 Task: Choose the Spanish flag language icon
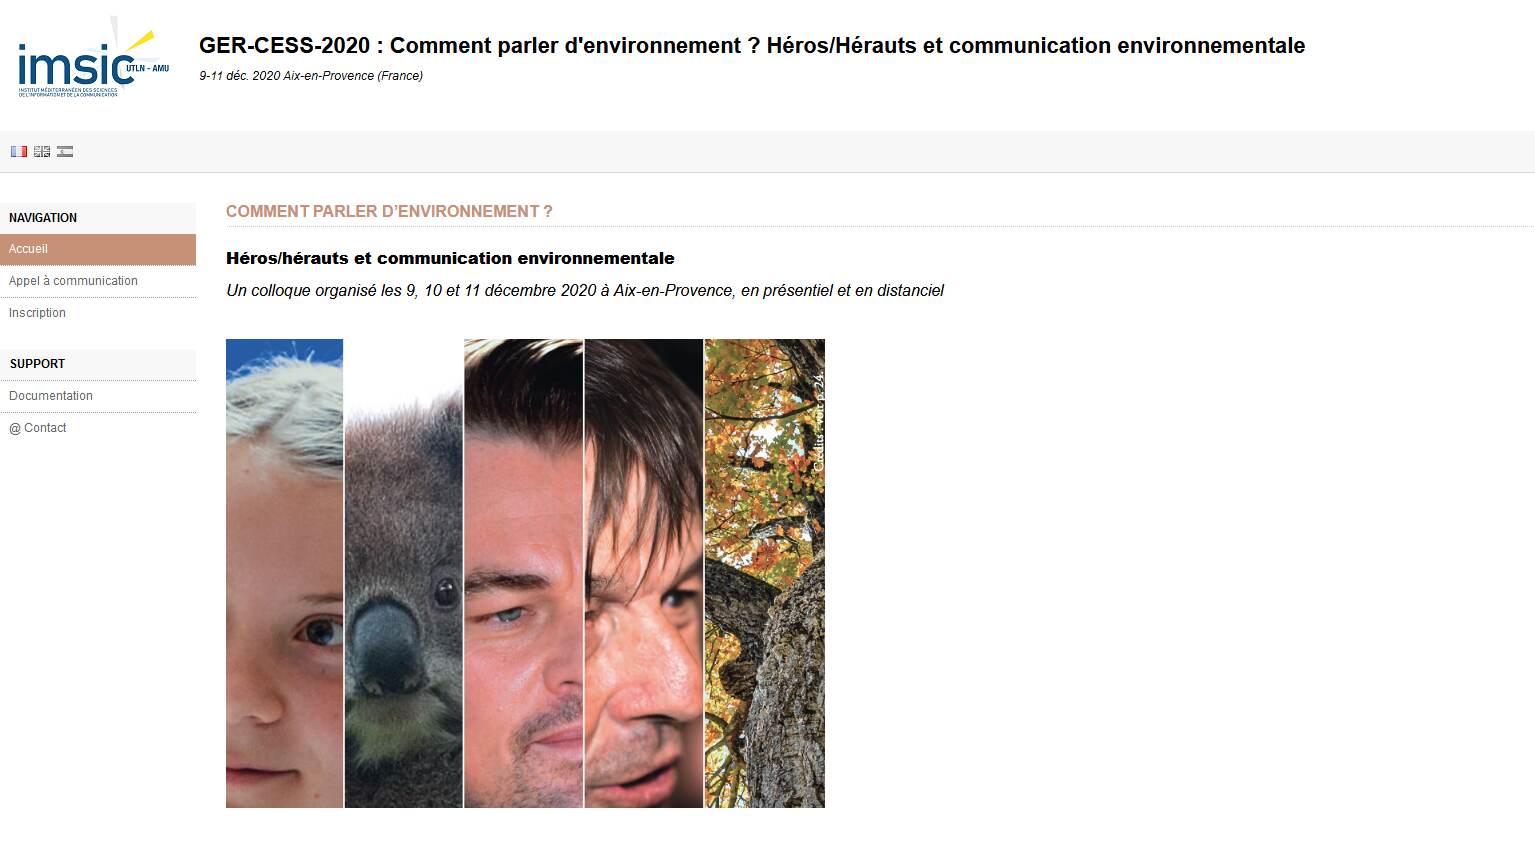[65, 152]
